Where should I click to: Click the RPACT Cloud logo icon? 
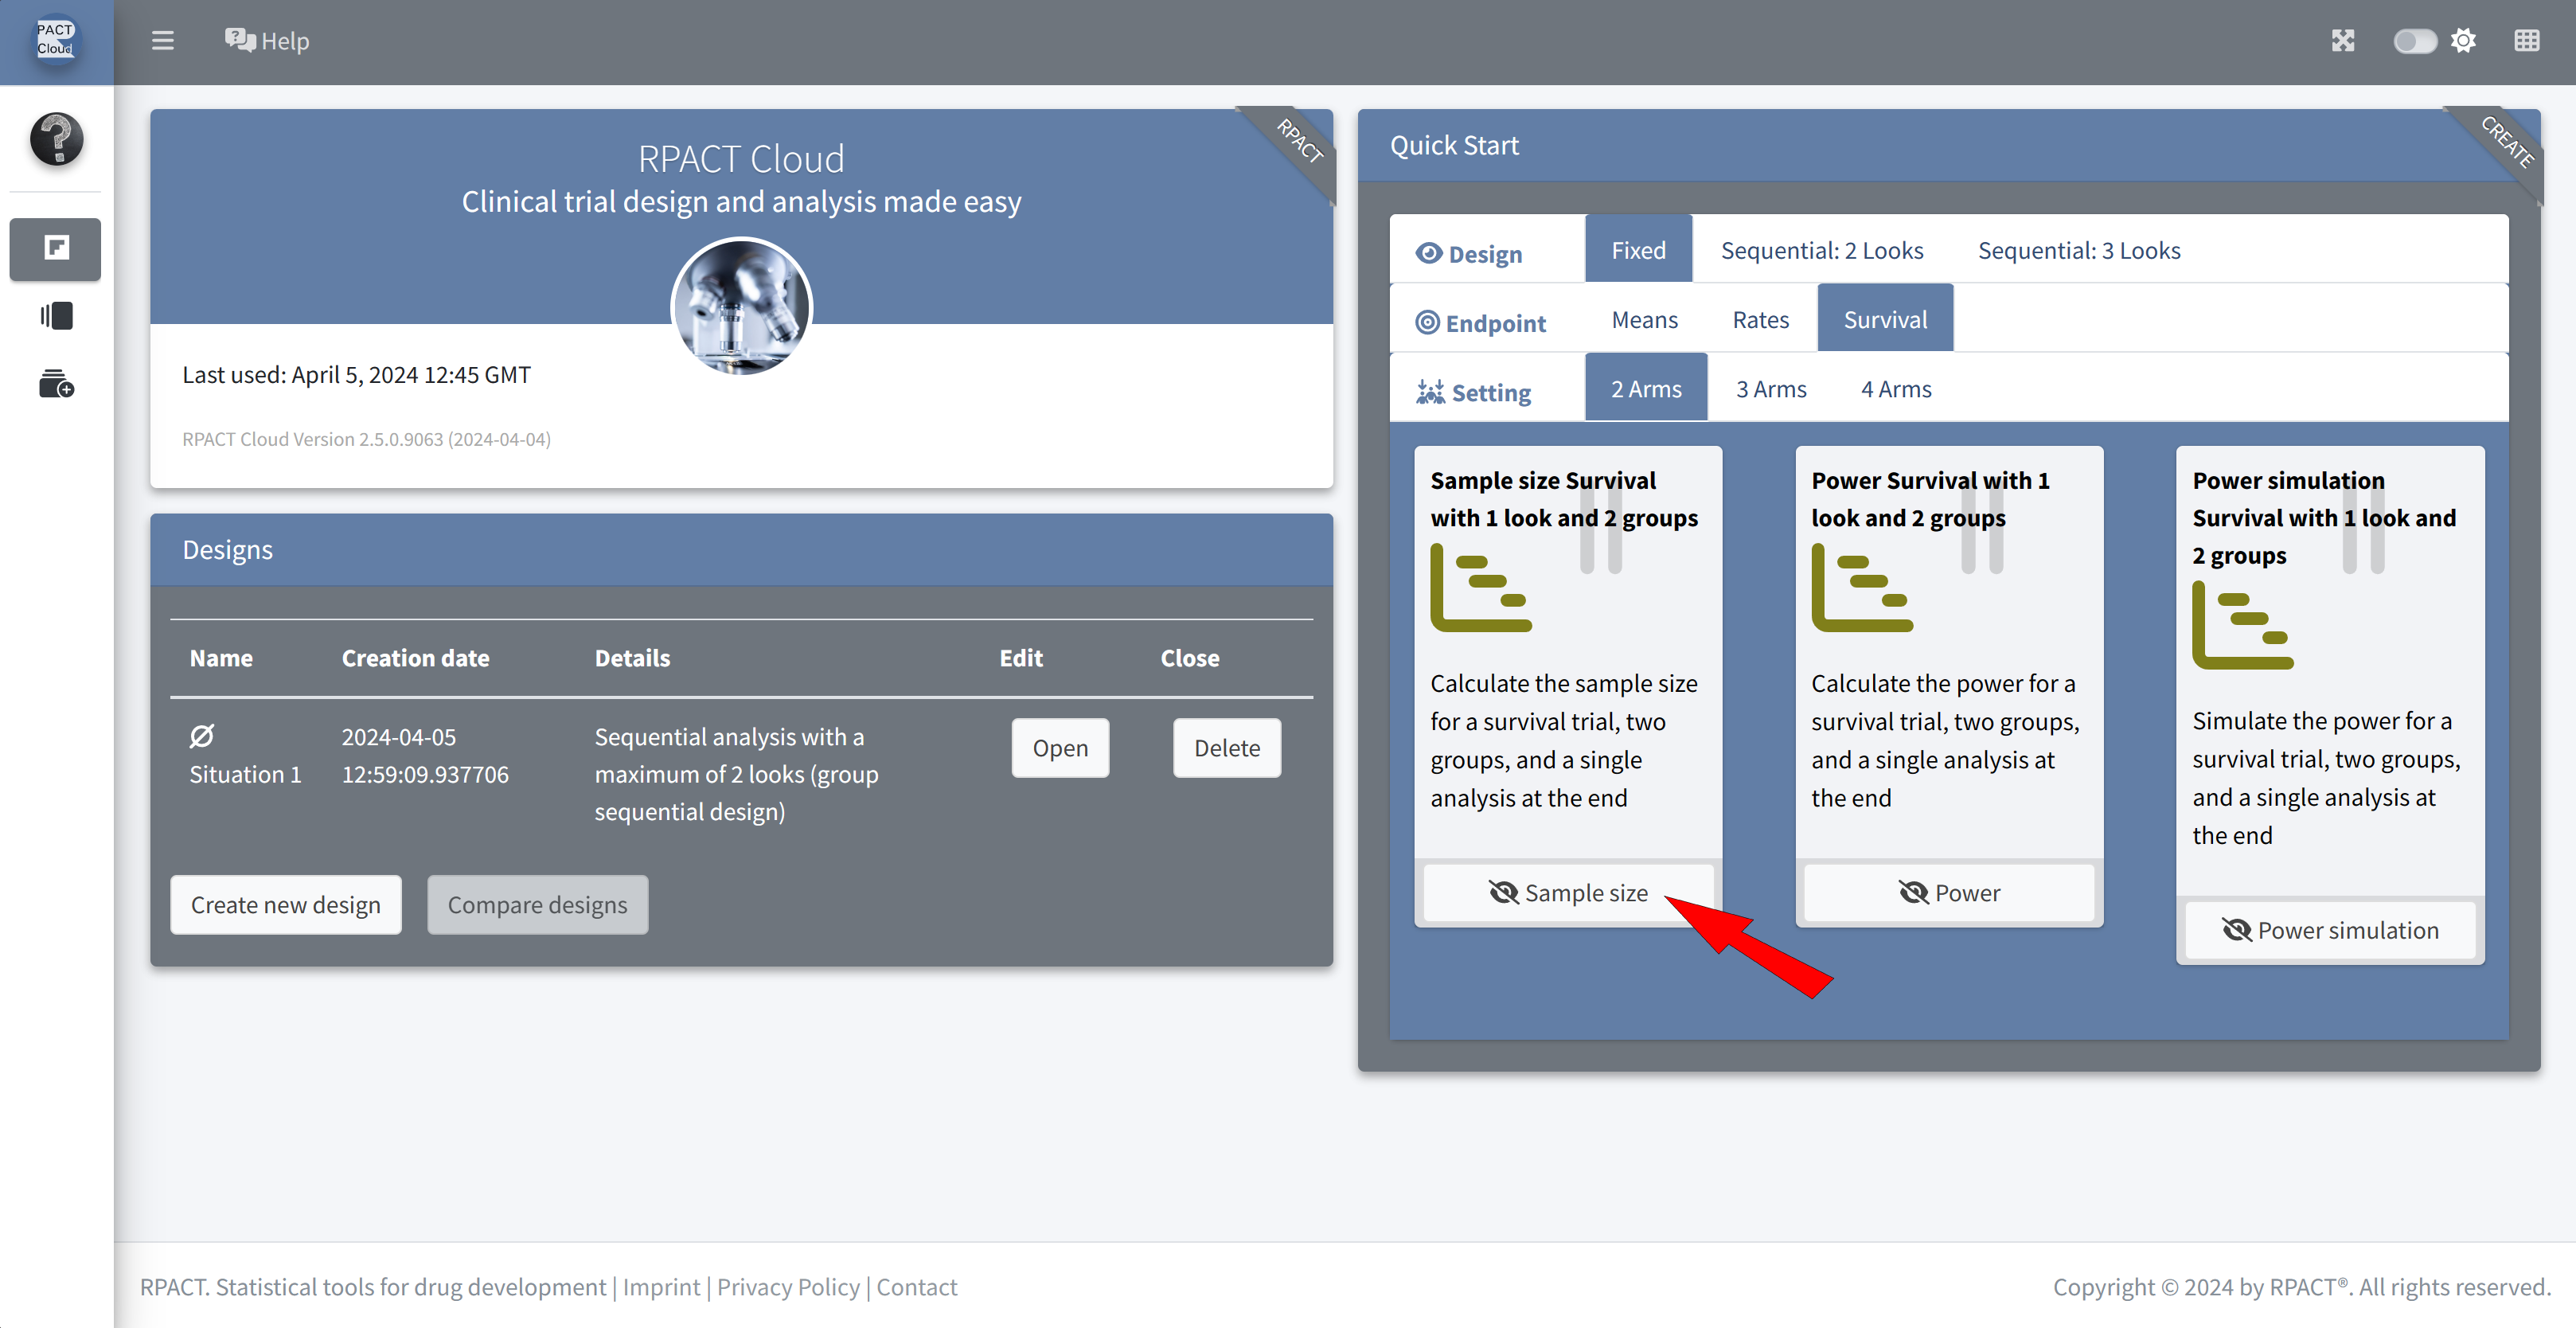(56, 40)
